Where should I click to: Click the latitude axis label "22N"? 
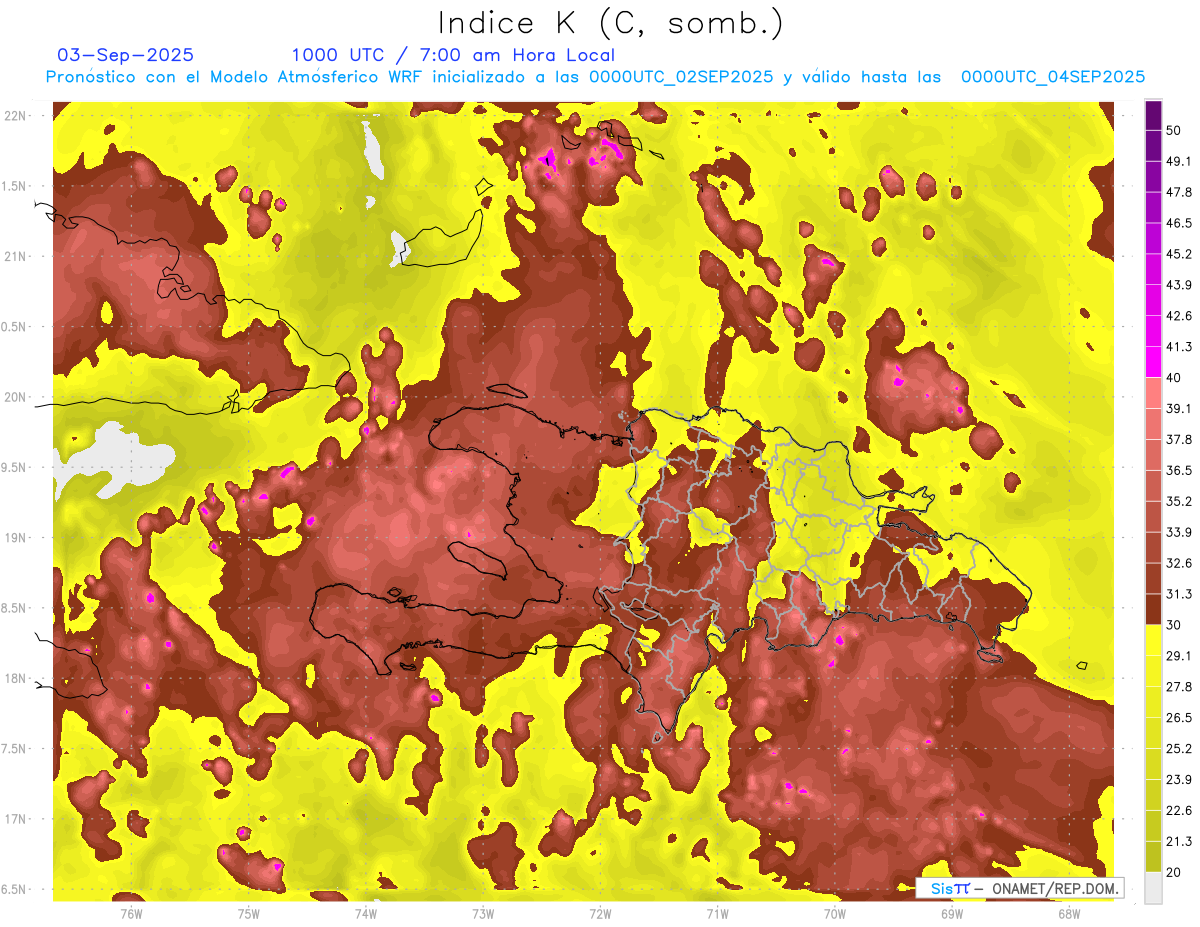[x=15, y=116]
